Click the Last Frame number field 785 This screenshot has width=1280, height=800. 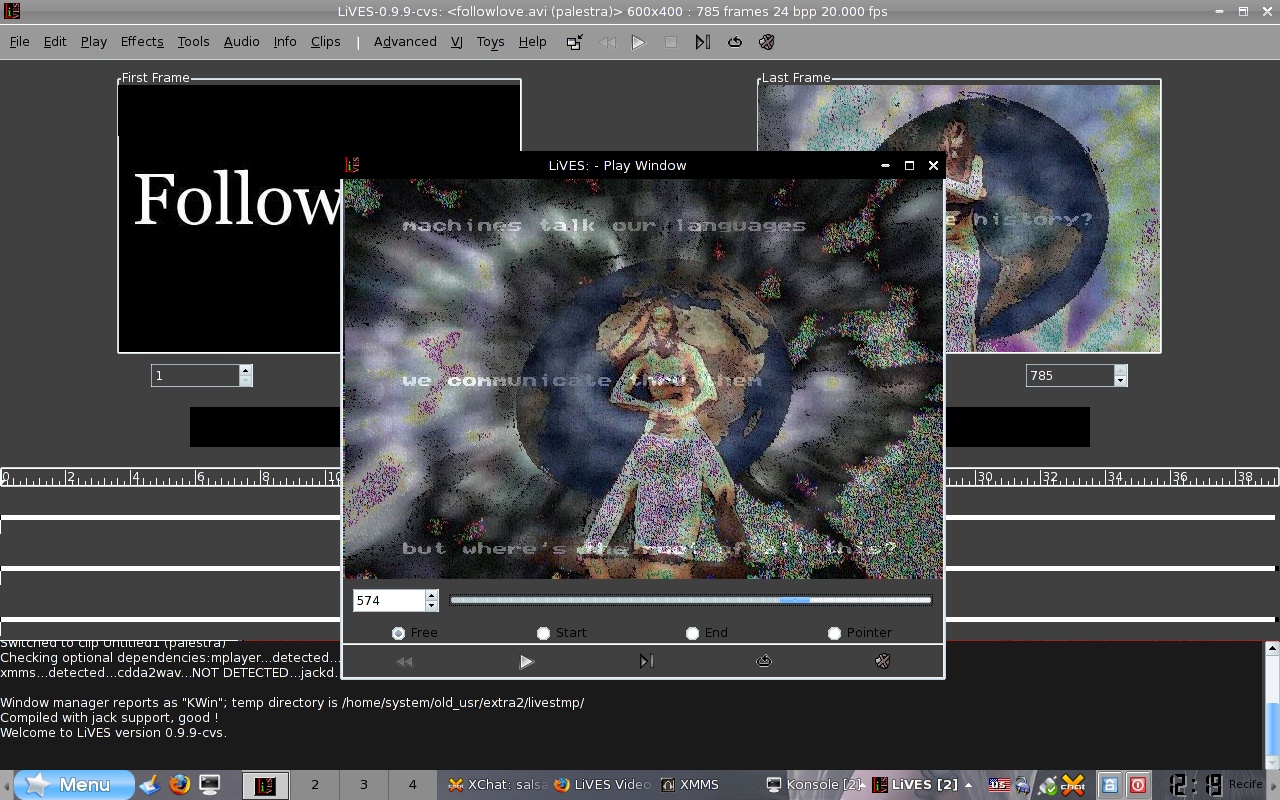[1070, 376]
